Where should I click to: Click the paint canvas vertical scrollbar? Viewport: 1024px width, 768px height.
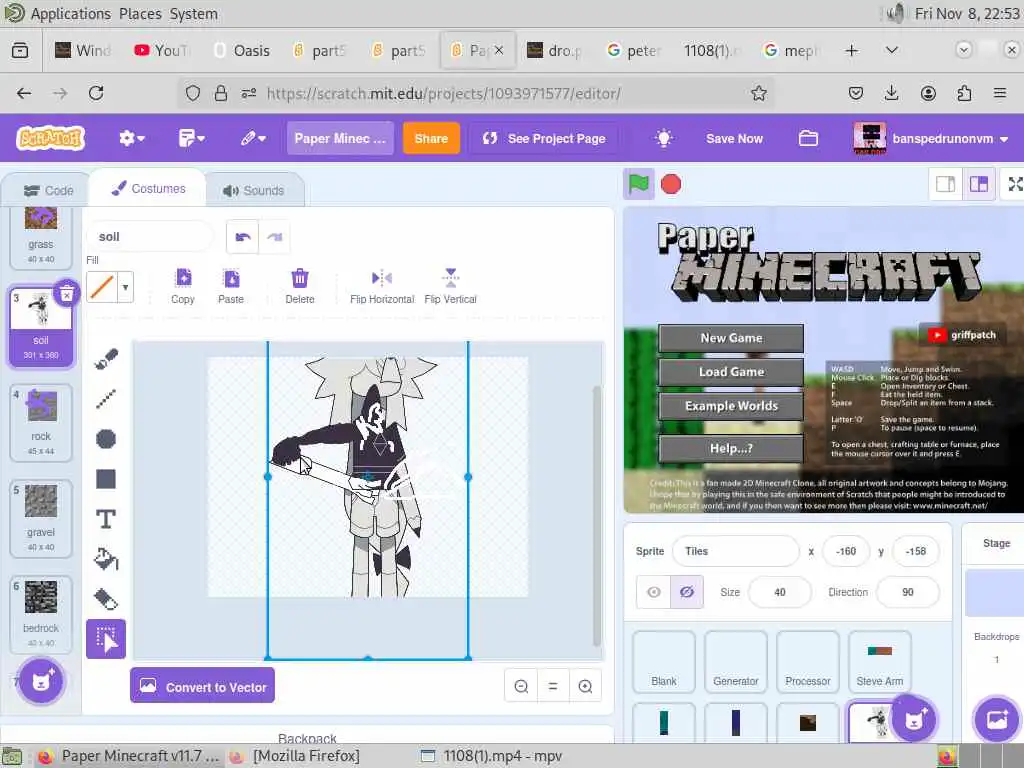596,516
